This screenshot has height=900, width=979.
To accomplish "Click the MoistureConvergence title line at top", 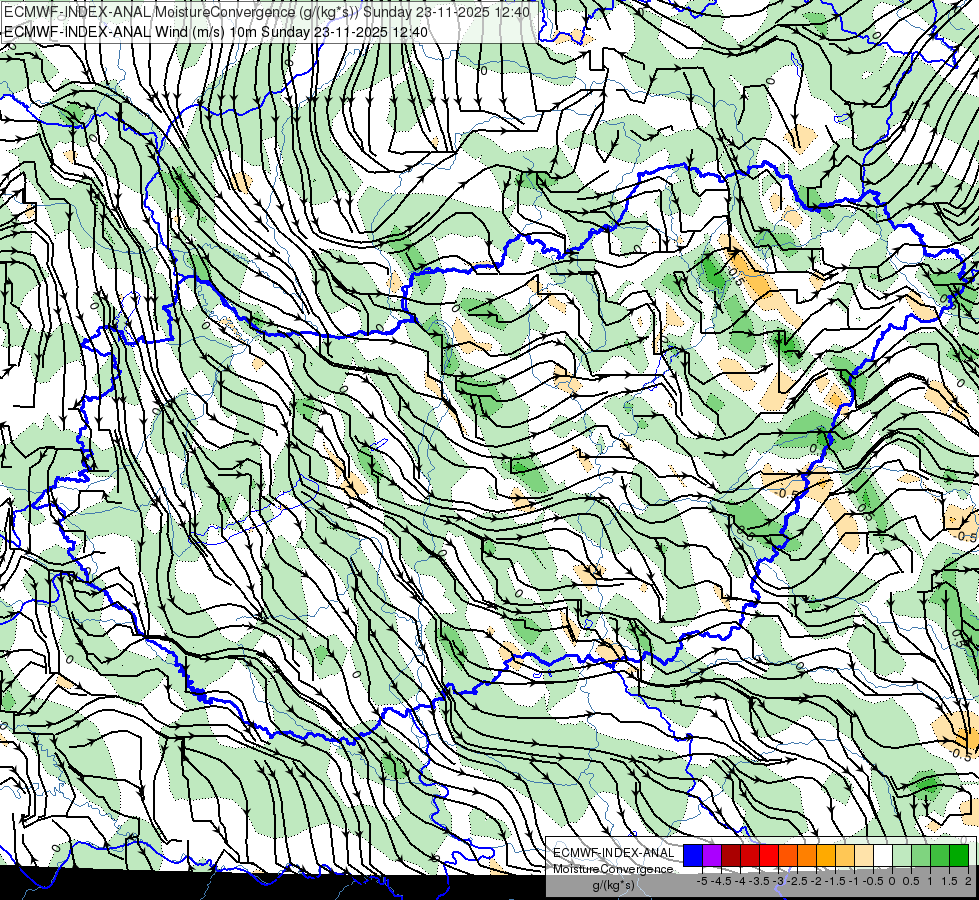I will (267, 12).
